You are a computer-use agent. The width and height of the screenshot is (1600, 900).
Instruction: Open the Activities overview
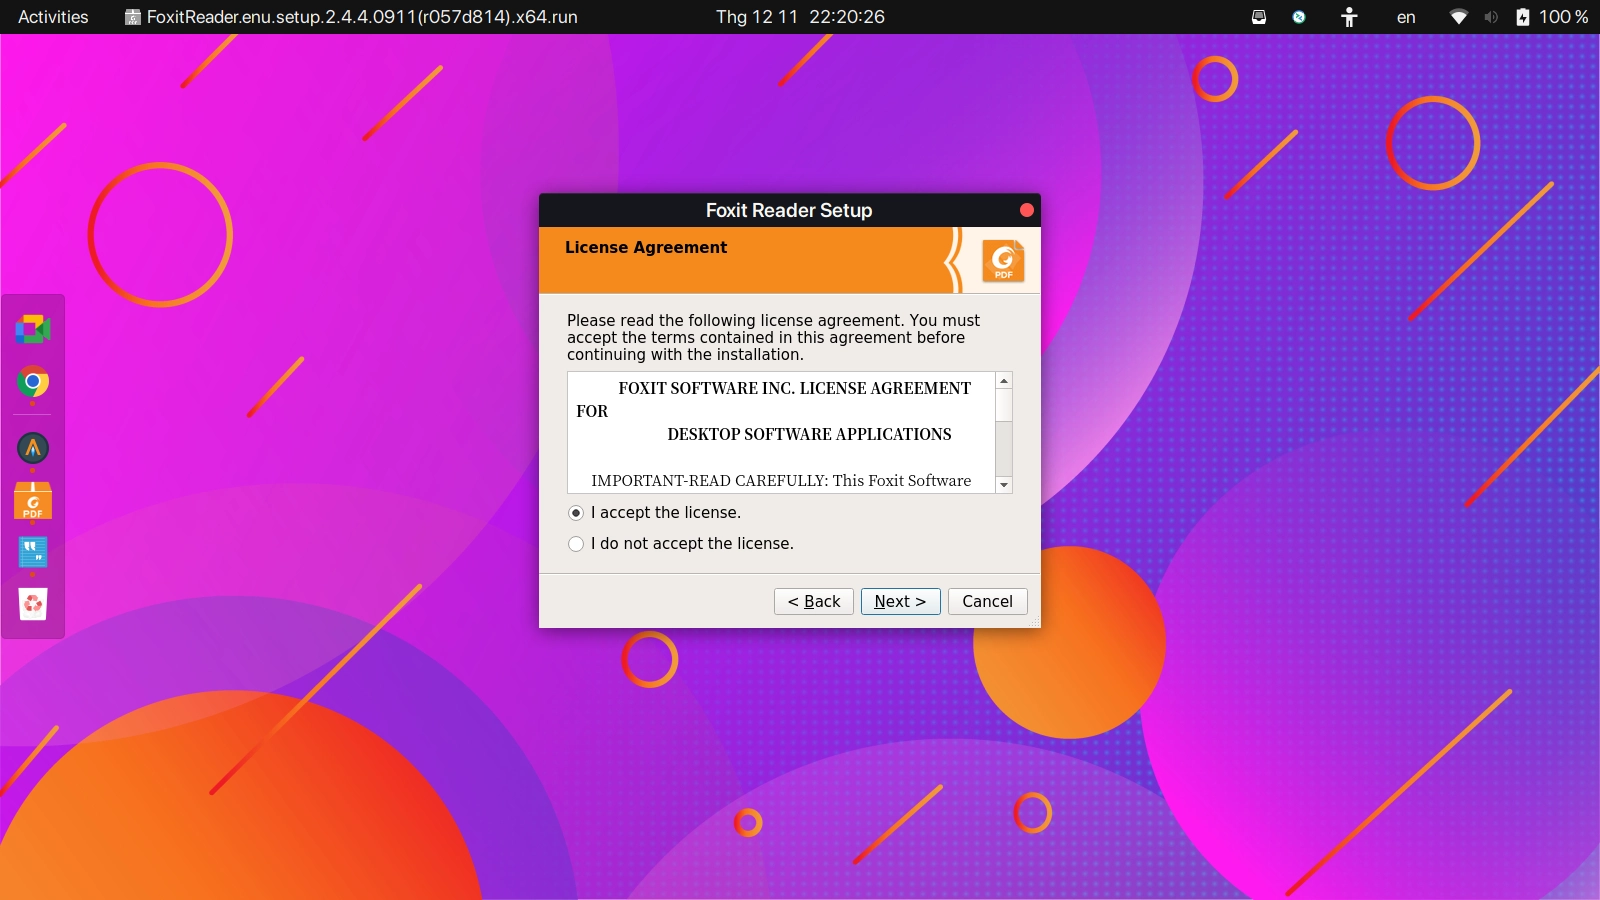point(53,17)
